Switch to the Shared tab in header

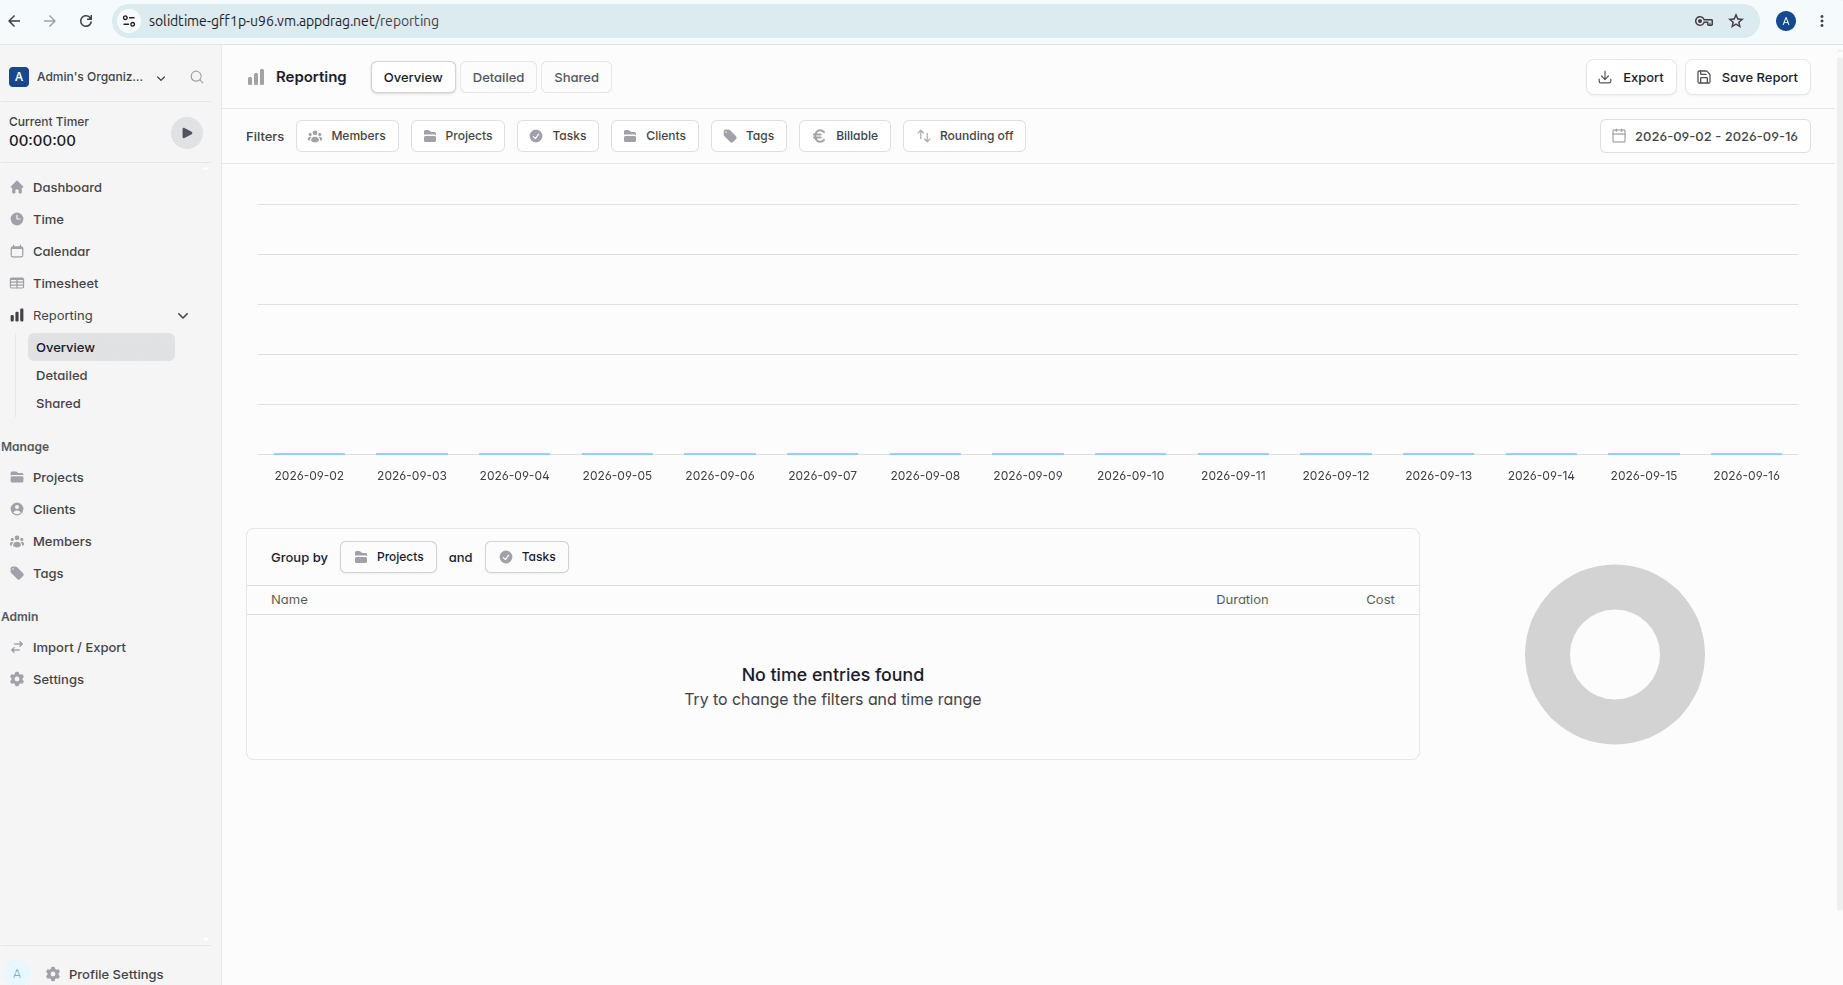576,77
